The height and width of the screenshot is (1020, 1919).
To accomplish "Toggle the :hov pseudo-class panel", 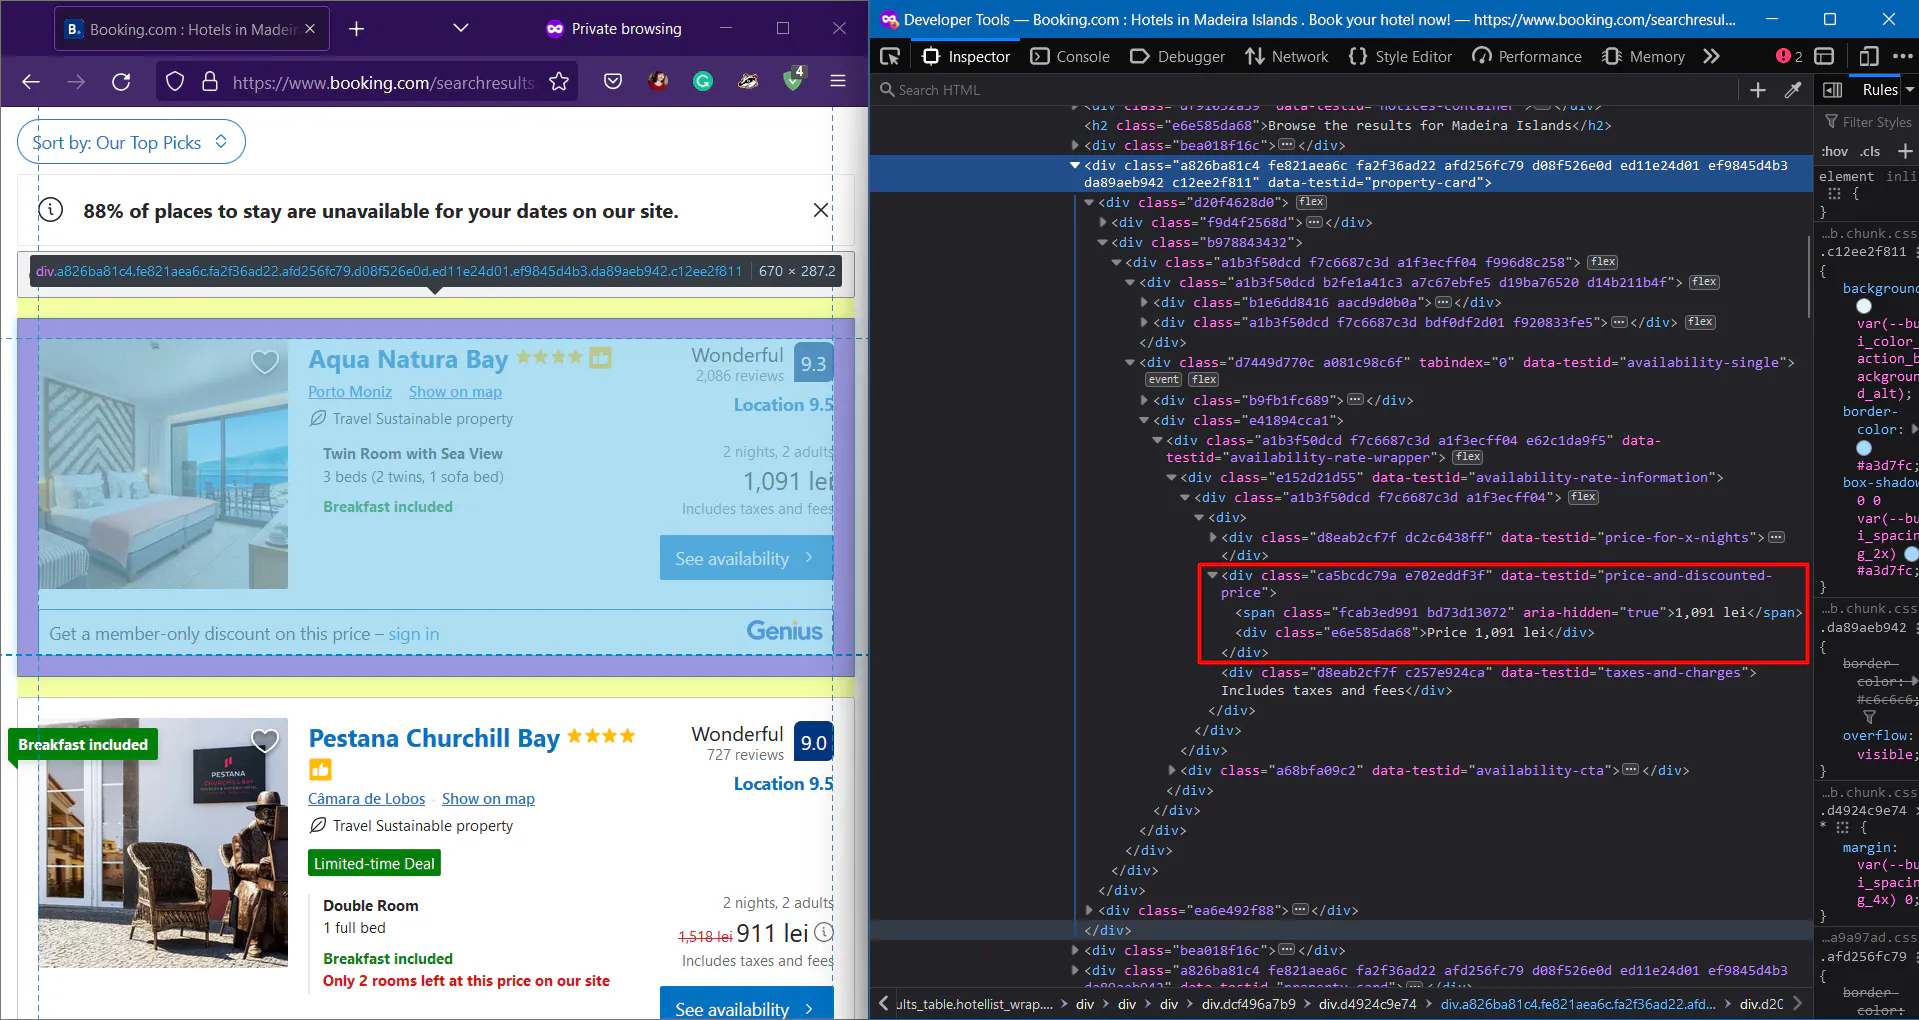I will 1834,151.
